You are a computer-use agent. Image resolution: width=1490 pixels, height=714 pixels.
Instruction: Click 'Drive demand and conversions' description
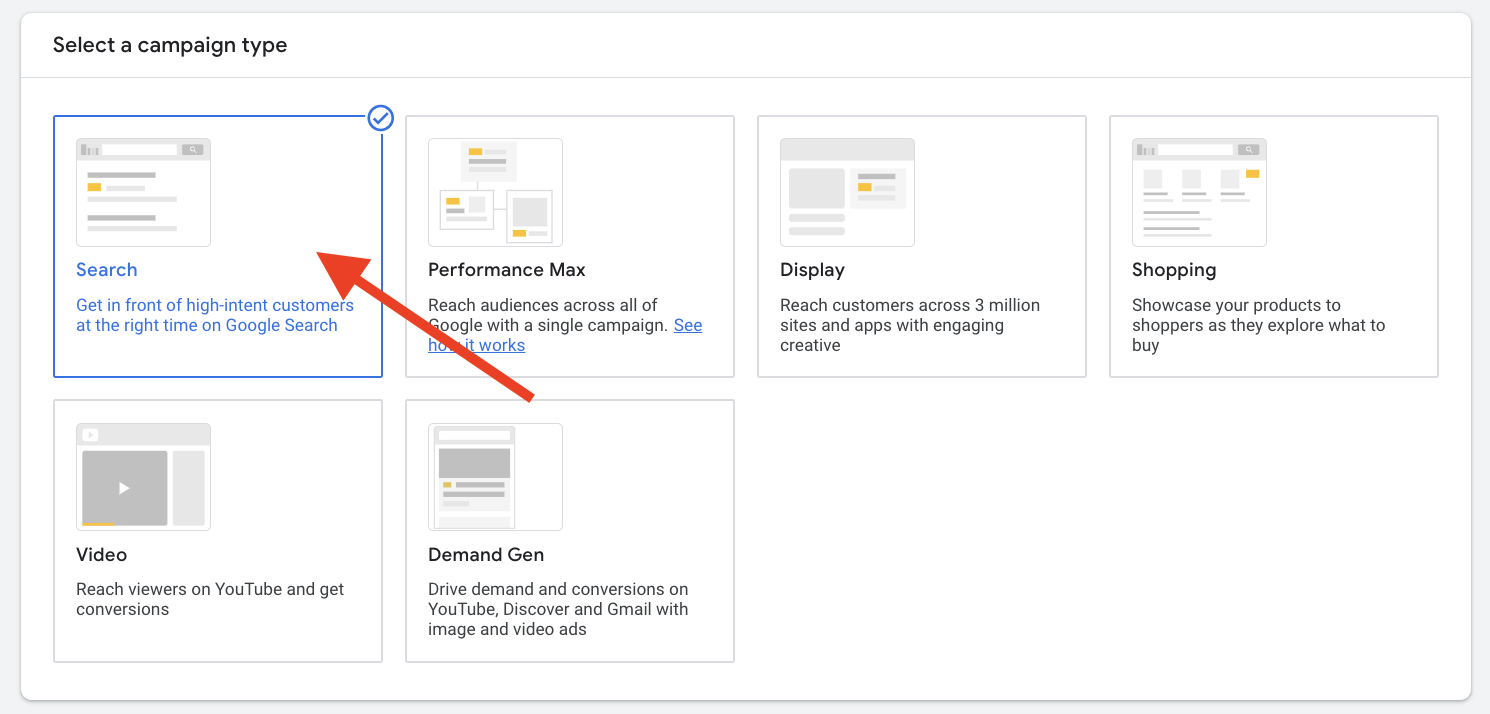[558, 609]
